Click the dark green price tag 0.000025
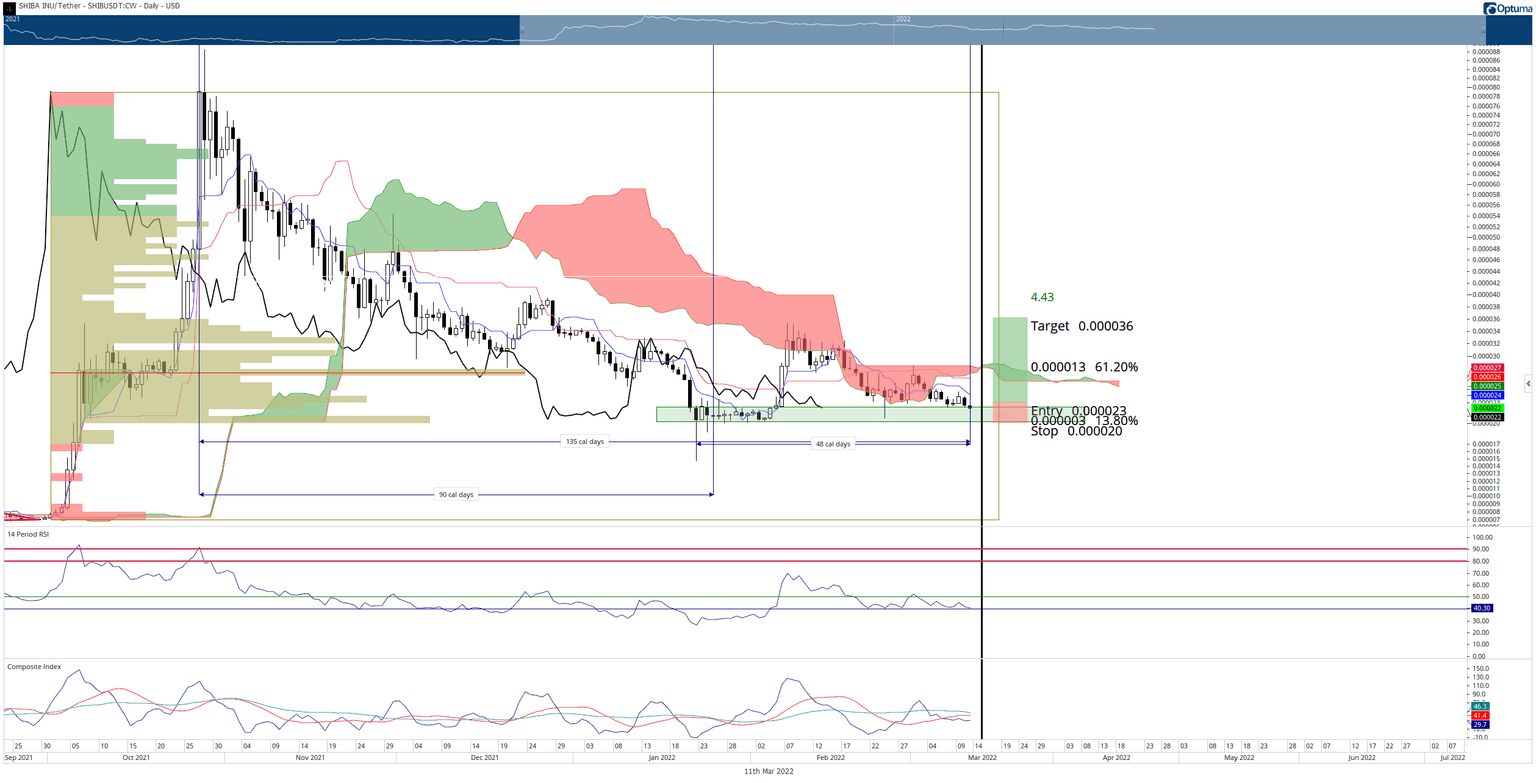Image resolution: width=1536 pixels, height=783 pixels. [1486, 386]
